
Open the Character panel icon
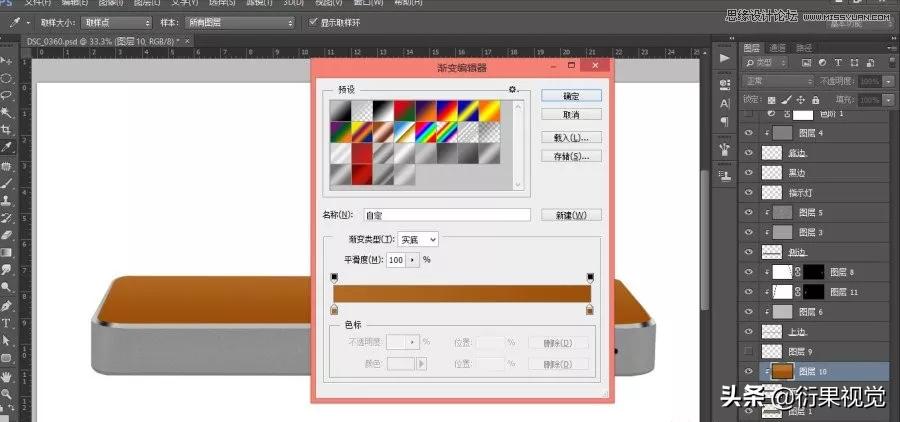pos(724,104)
